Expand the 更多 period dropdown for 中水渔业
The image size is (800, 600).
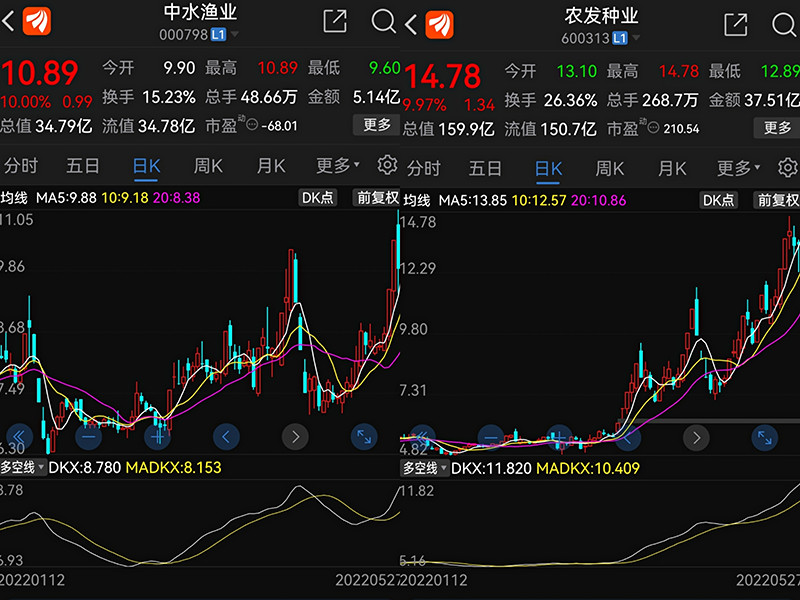point(338,165)
